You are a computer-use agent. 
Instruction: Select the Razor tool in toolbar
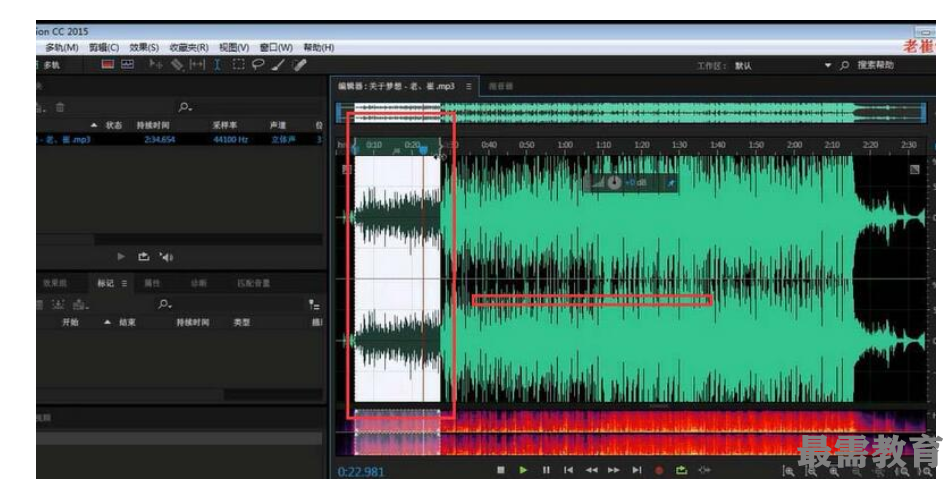(x=177, y=65)
